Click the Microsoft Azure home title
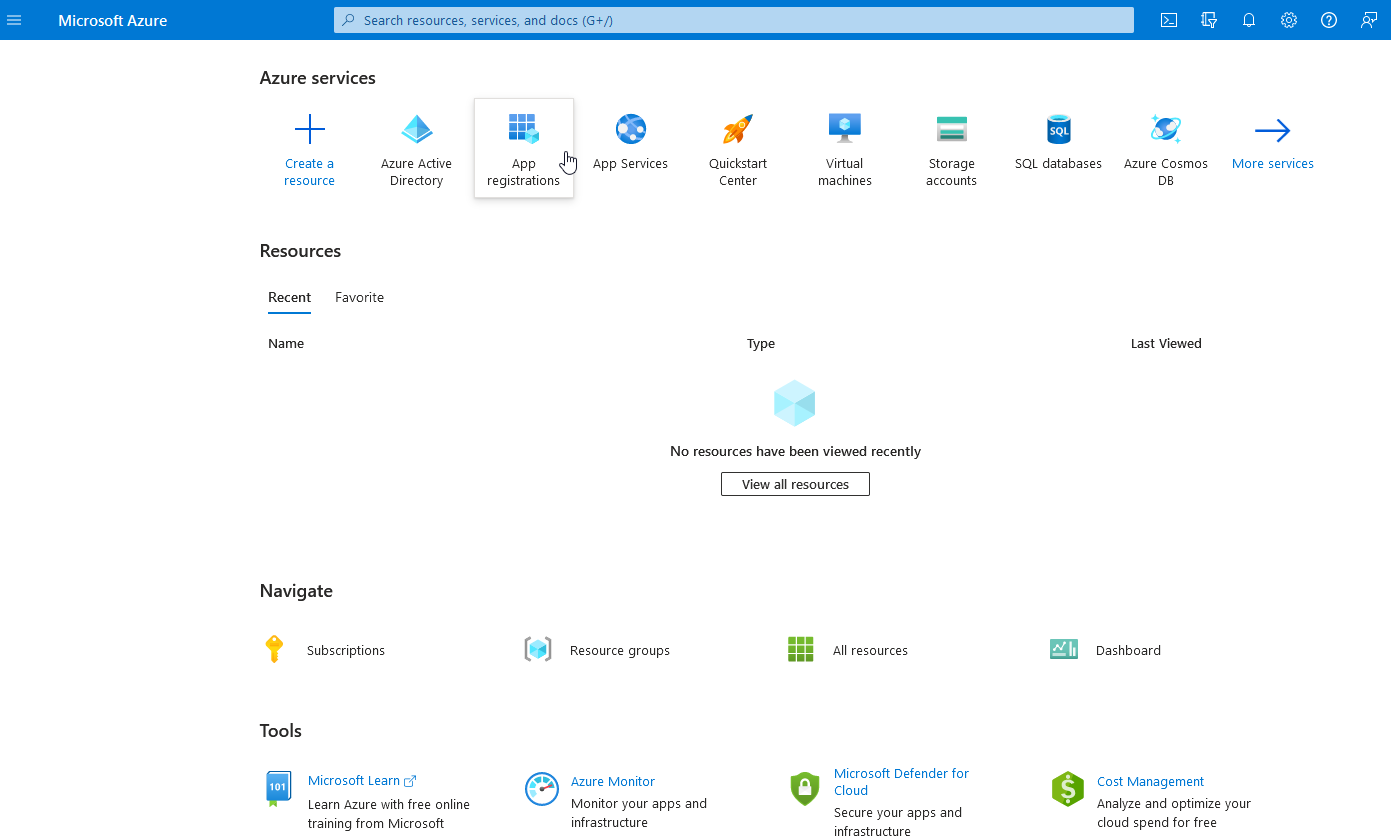The image size is (1391, 838). coord(113,20)
